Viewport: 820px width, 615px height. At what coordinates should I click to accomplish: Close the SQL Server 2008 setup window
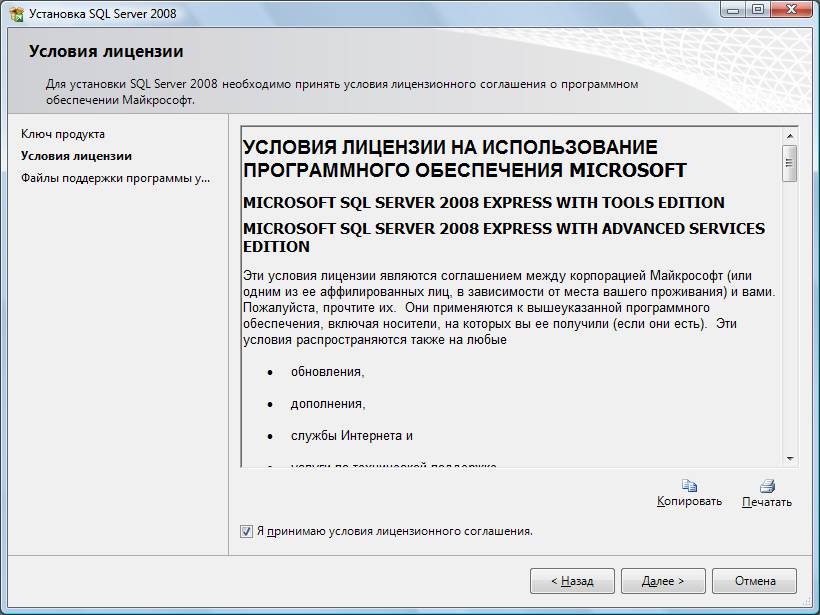pos(790,10)
